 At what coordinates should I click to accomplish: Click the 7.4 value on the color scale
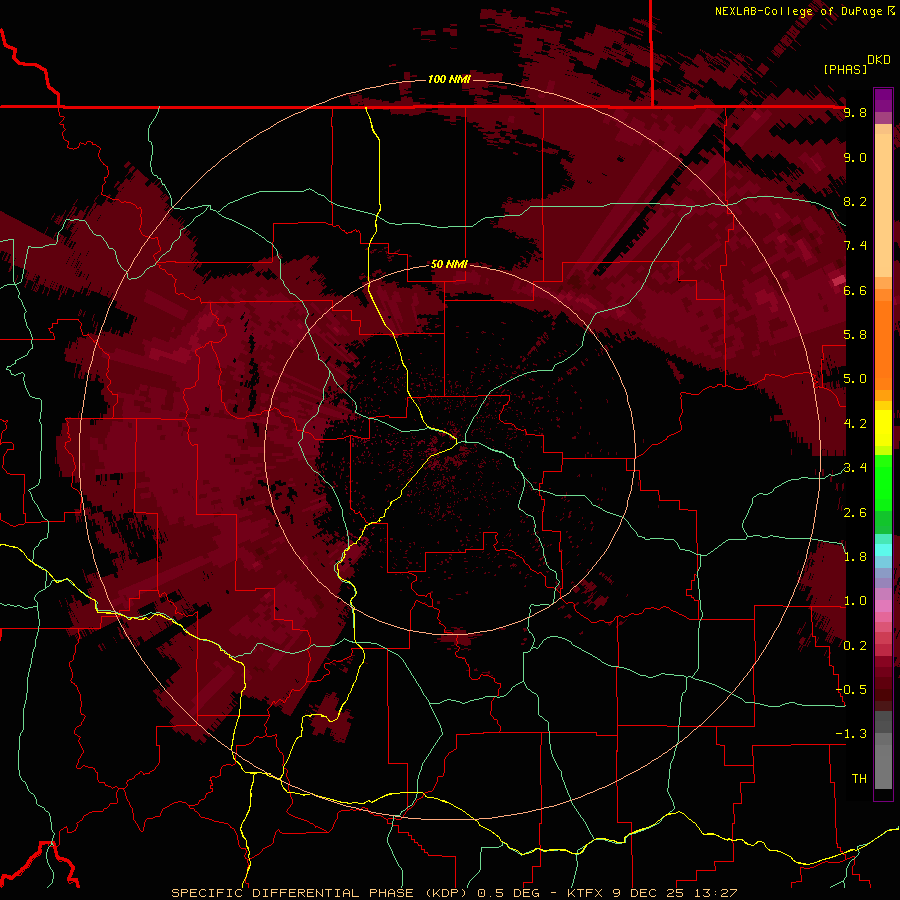(855, 246)
